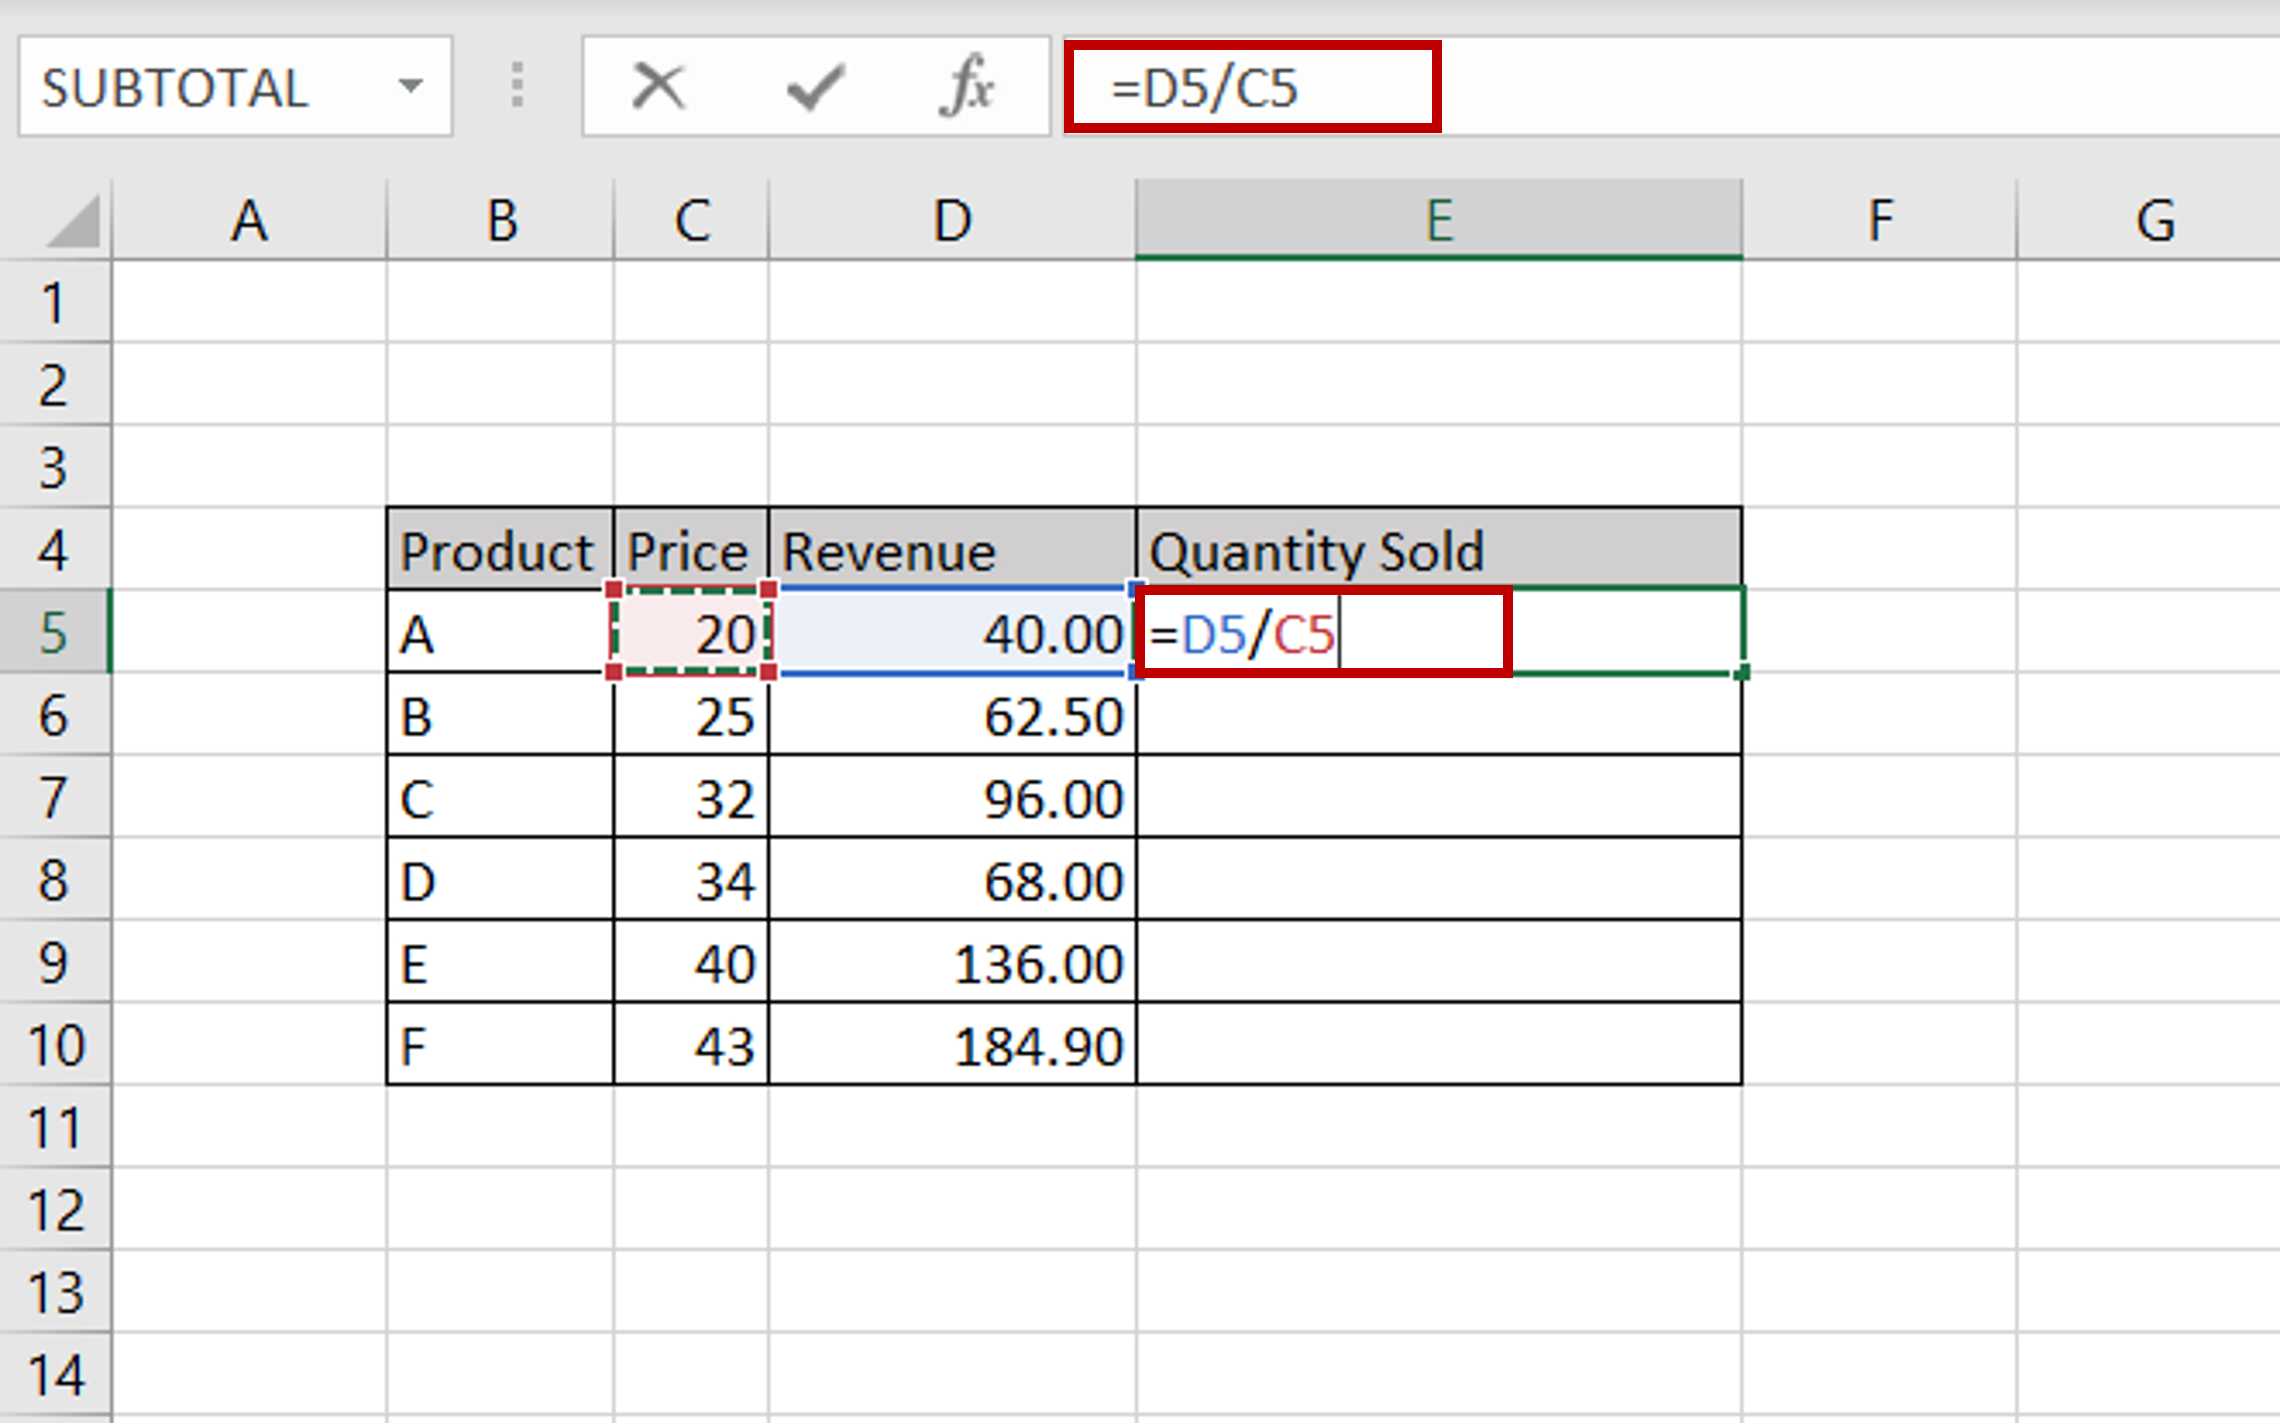Select row 1 header

click(55, 302)
